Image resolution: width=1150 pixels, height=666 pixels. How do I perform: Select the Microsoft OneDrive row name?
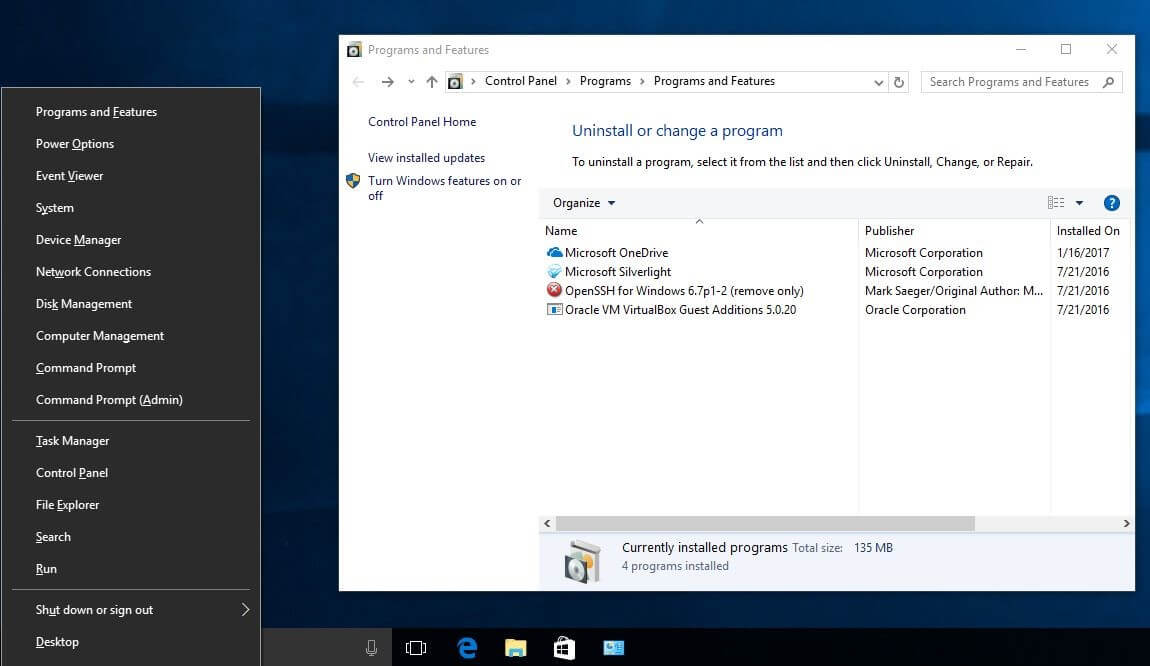pos(616,252)
